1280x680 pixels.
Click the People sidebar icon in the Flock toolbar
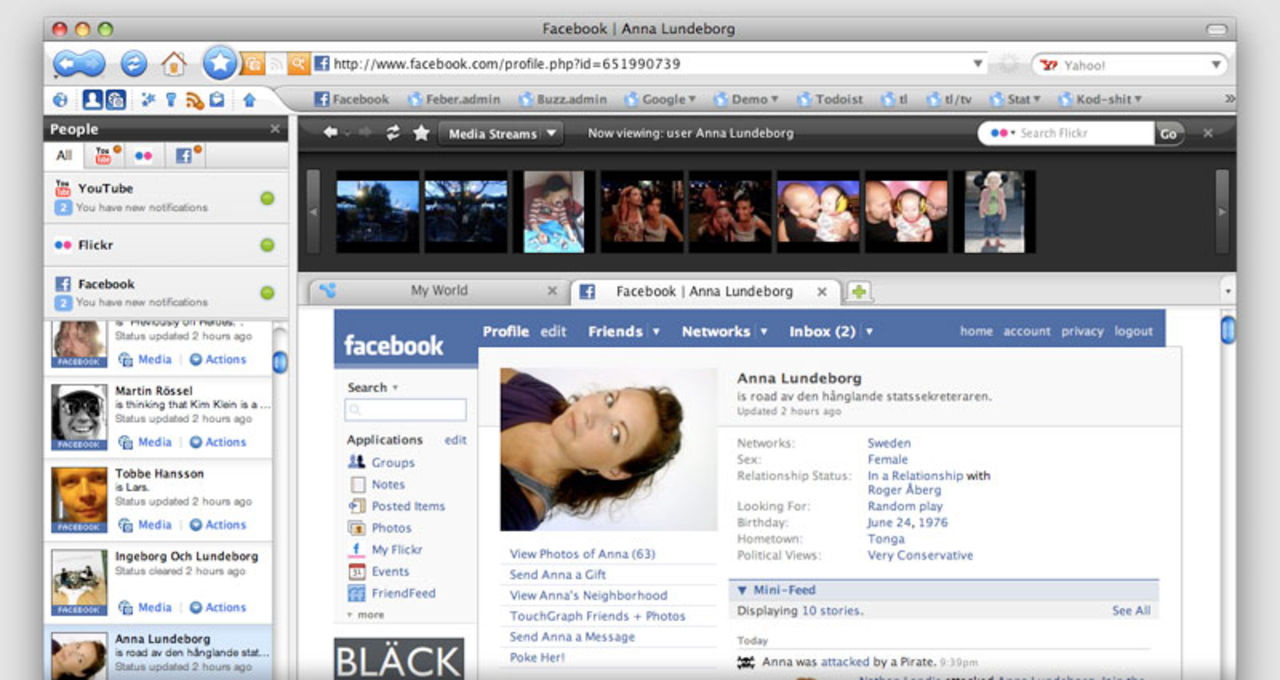tap(92, 100)
